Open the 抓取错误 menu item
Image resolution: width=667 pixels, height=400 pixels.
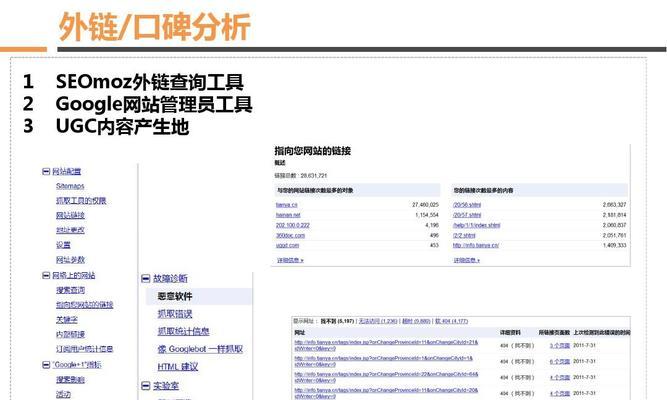point(175,314)
